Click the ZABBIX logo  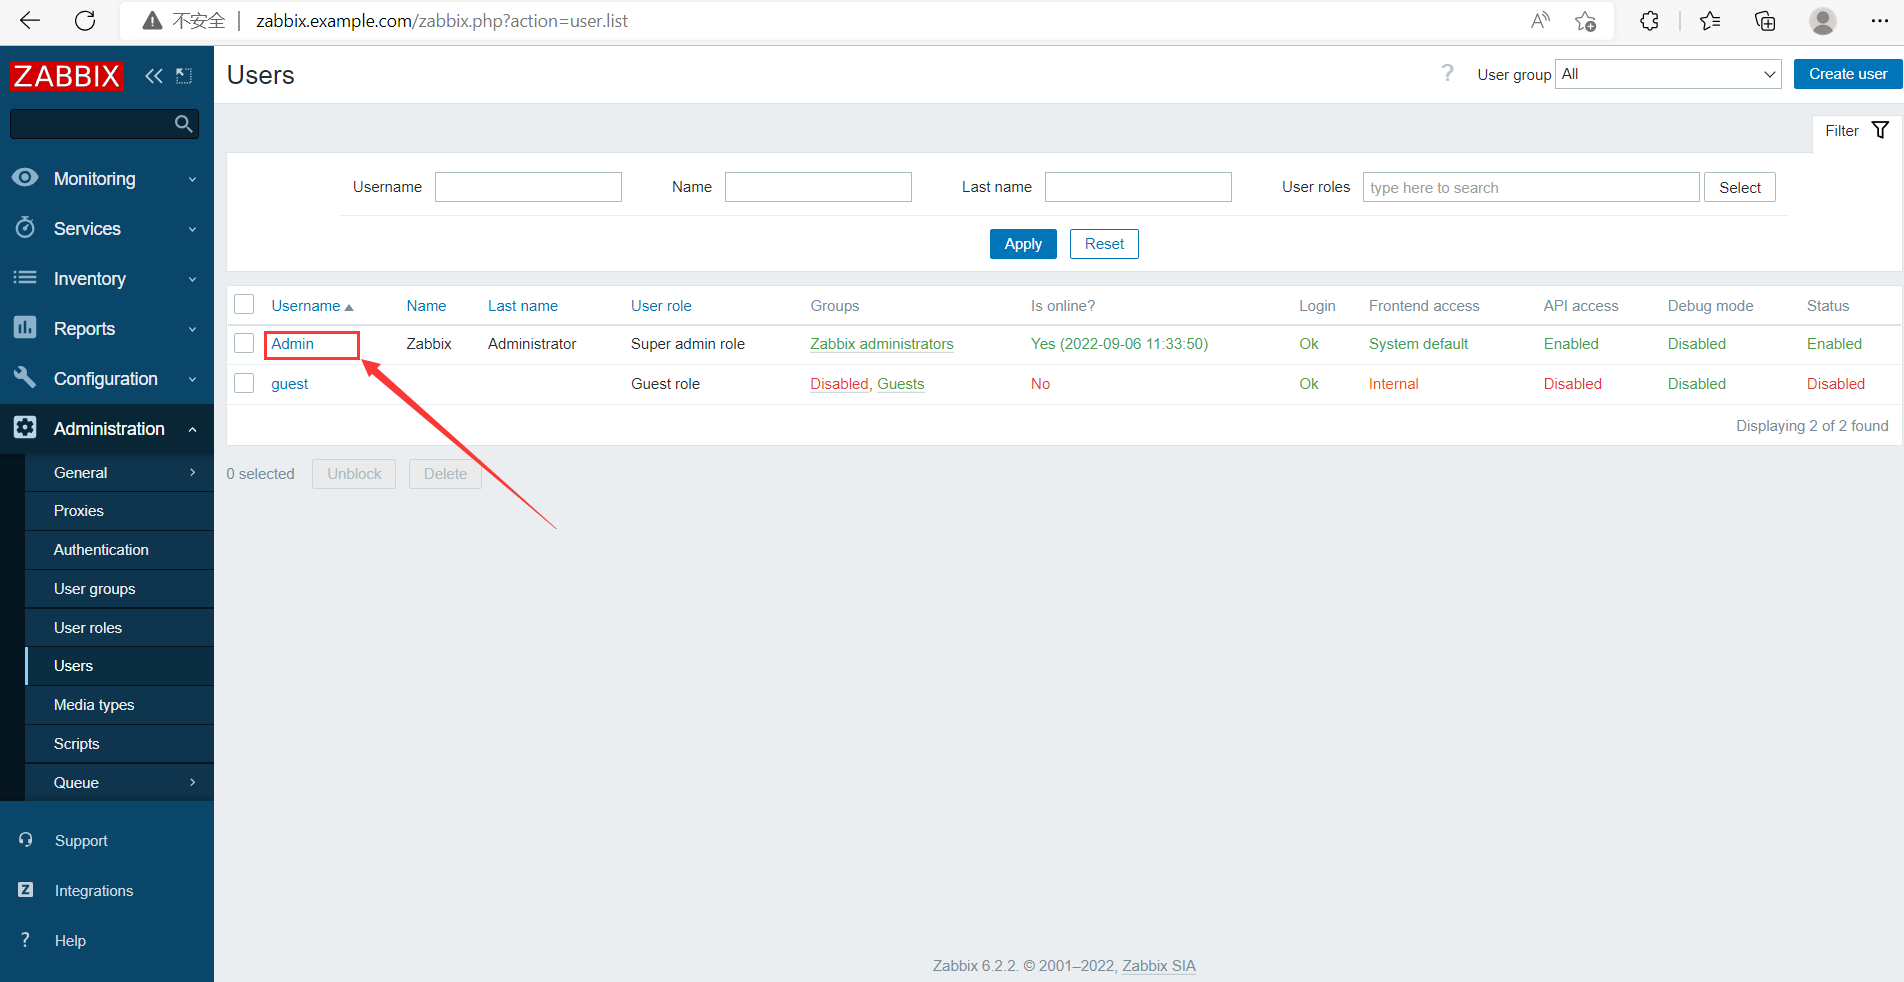click(x=66, y=76)
